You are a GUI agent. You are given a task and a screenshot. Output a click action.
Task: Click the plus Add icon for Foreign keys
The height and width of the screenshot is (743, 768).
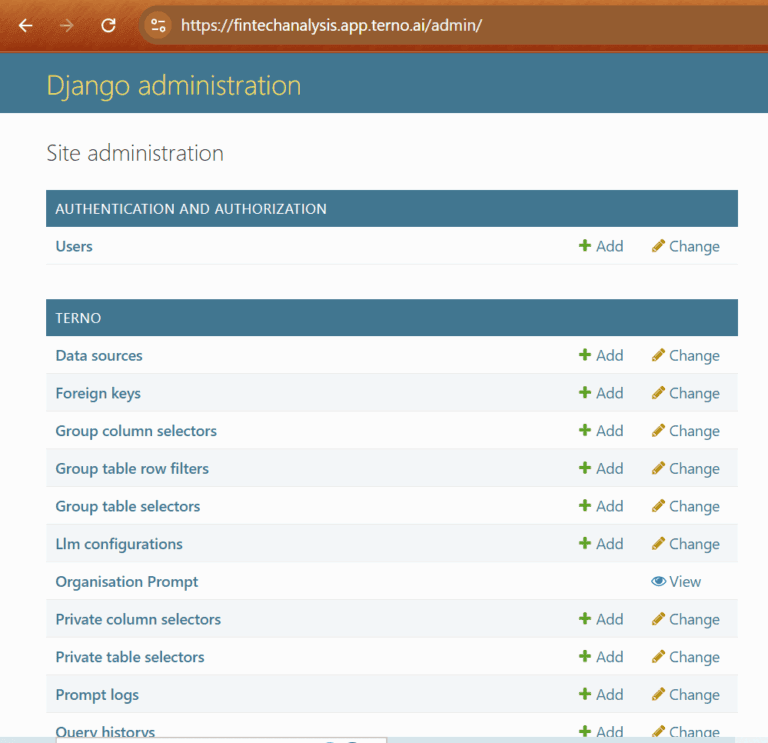(x=585, y=393)
